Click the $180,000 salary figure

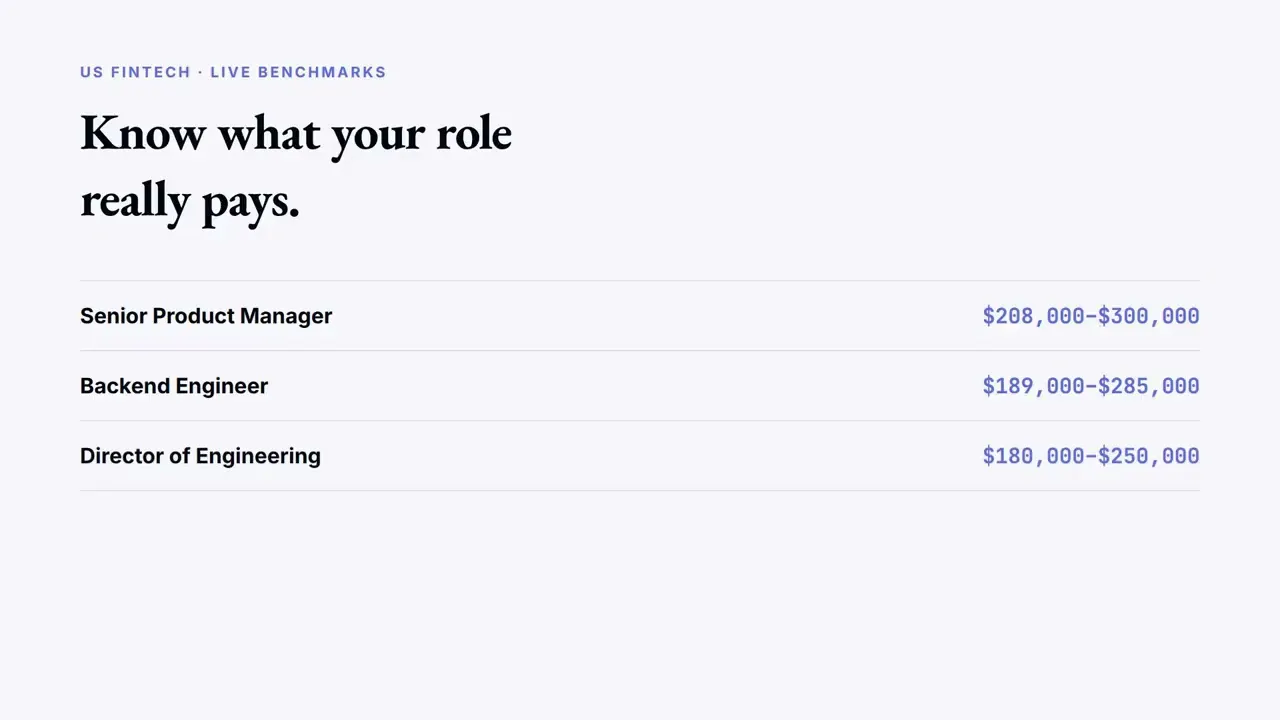click(1033, 456)
